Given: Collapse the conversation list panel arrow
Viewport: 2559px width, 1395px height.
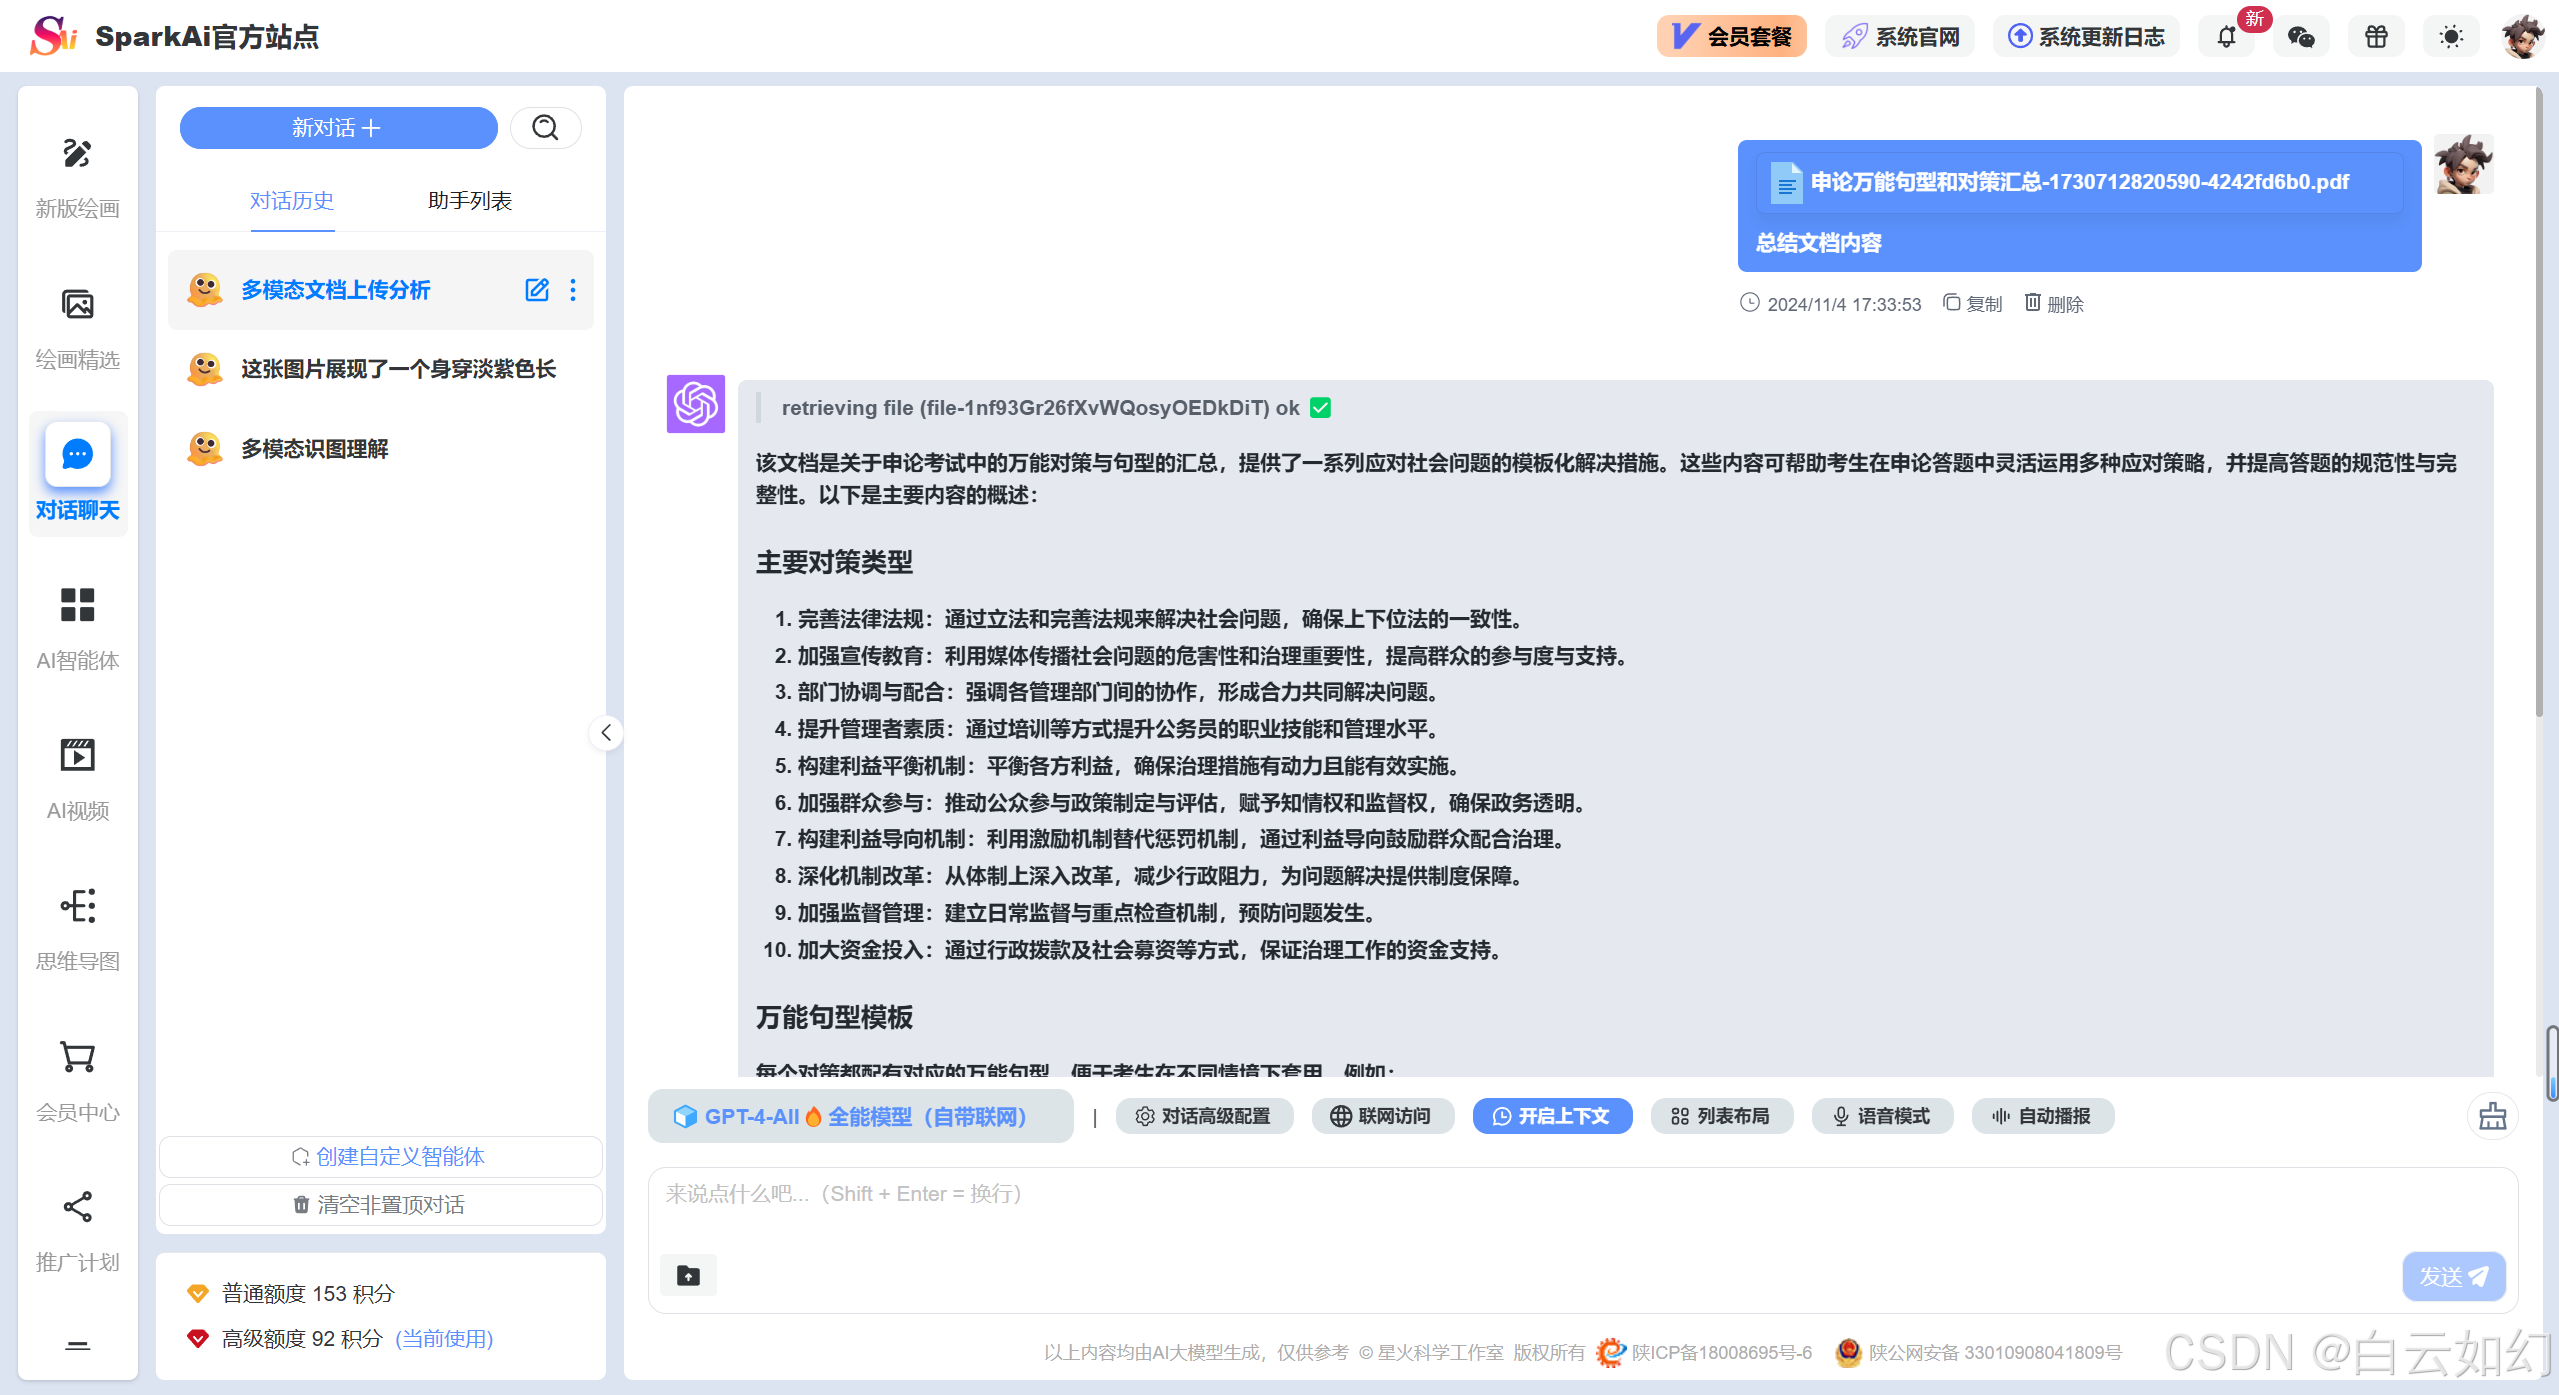Looking at the screenshot, I should tap(606, 733).
